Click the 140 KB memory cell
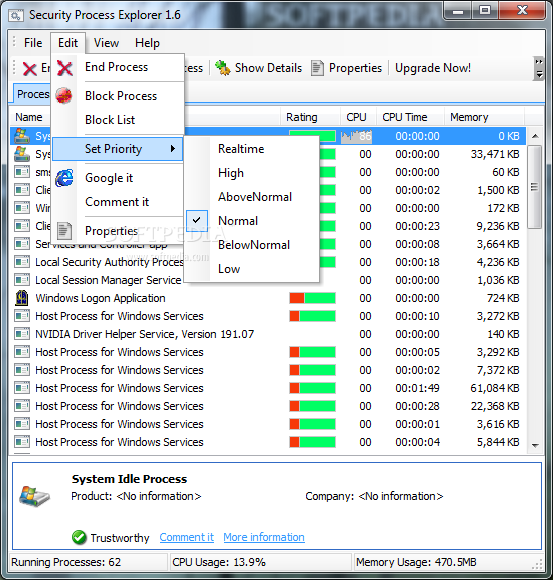This screenshot has height=580, width=553. [x=503, y=334]
